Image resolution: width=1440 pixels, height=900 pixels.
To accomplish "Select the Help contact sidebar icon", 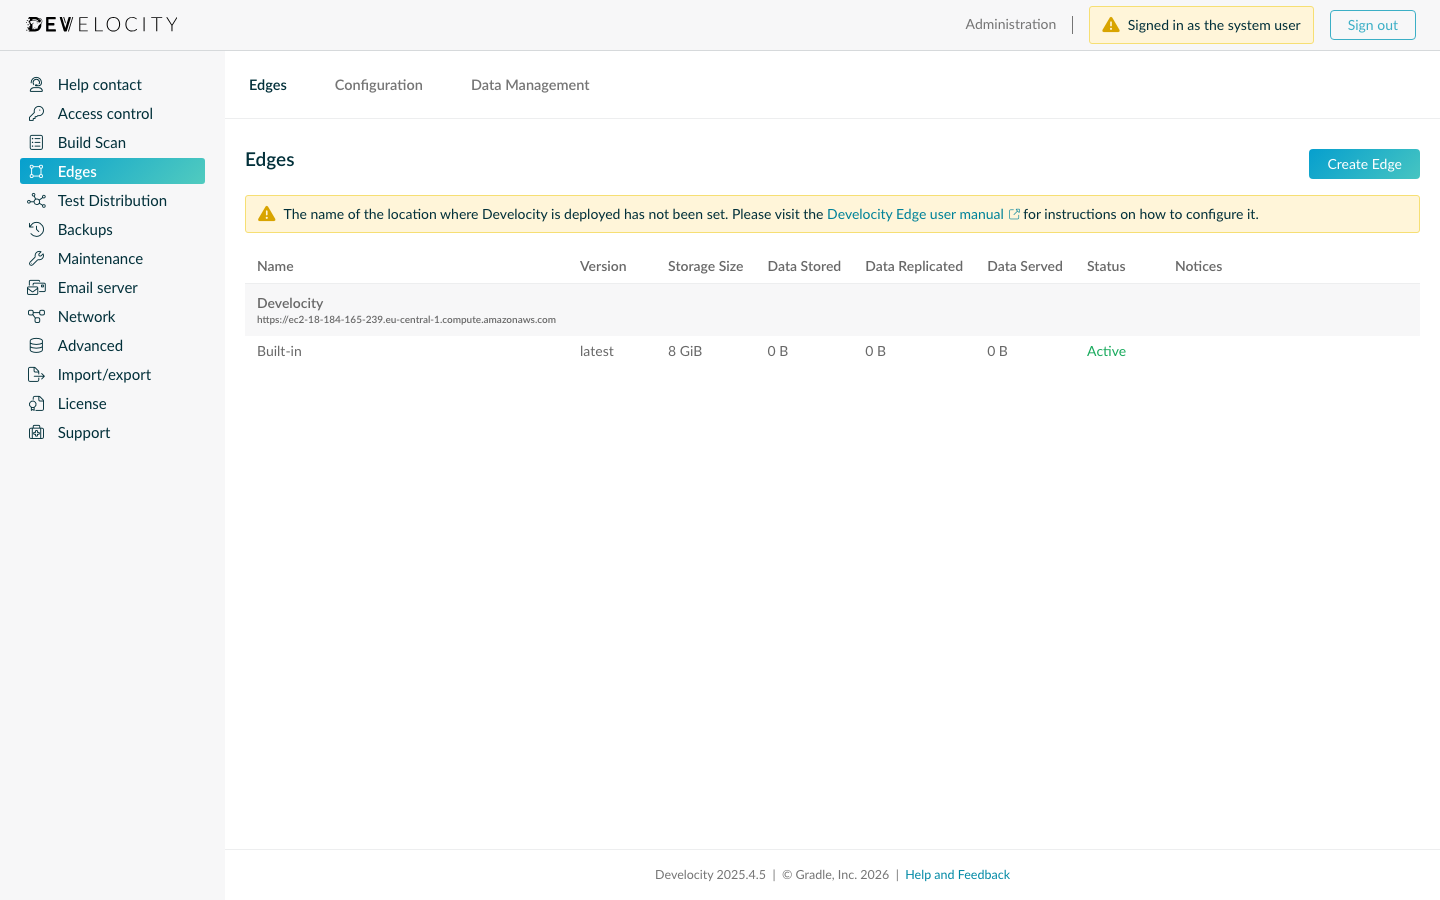I will [36, 84].
